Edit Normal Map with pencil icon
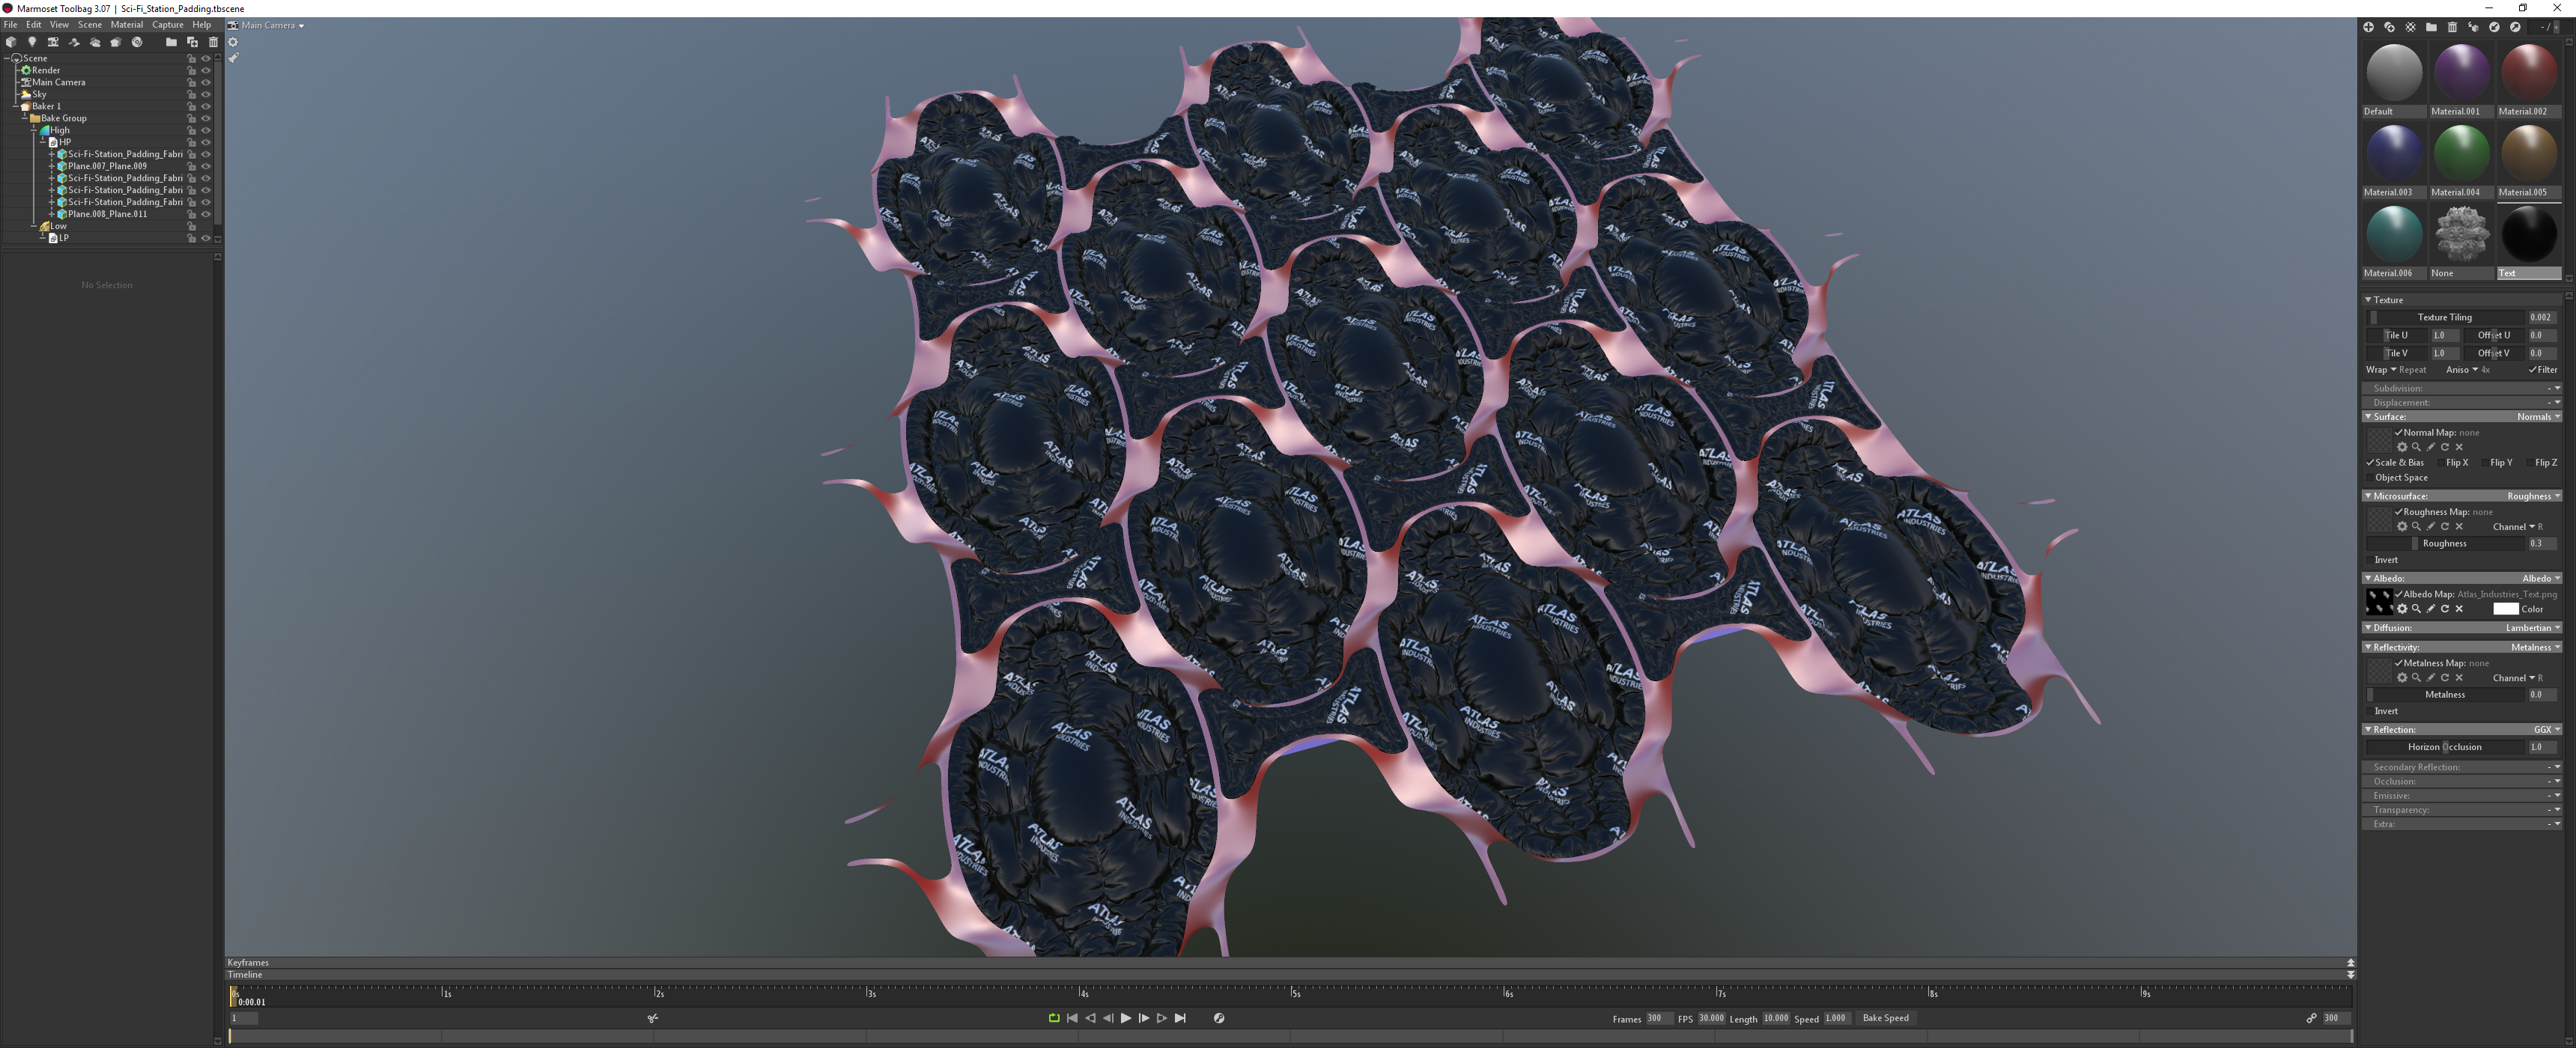Image resolution: width=2576 pixels, height=1048 pixels. click(2431, 447)
